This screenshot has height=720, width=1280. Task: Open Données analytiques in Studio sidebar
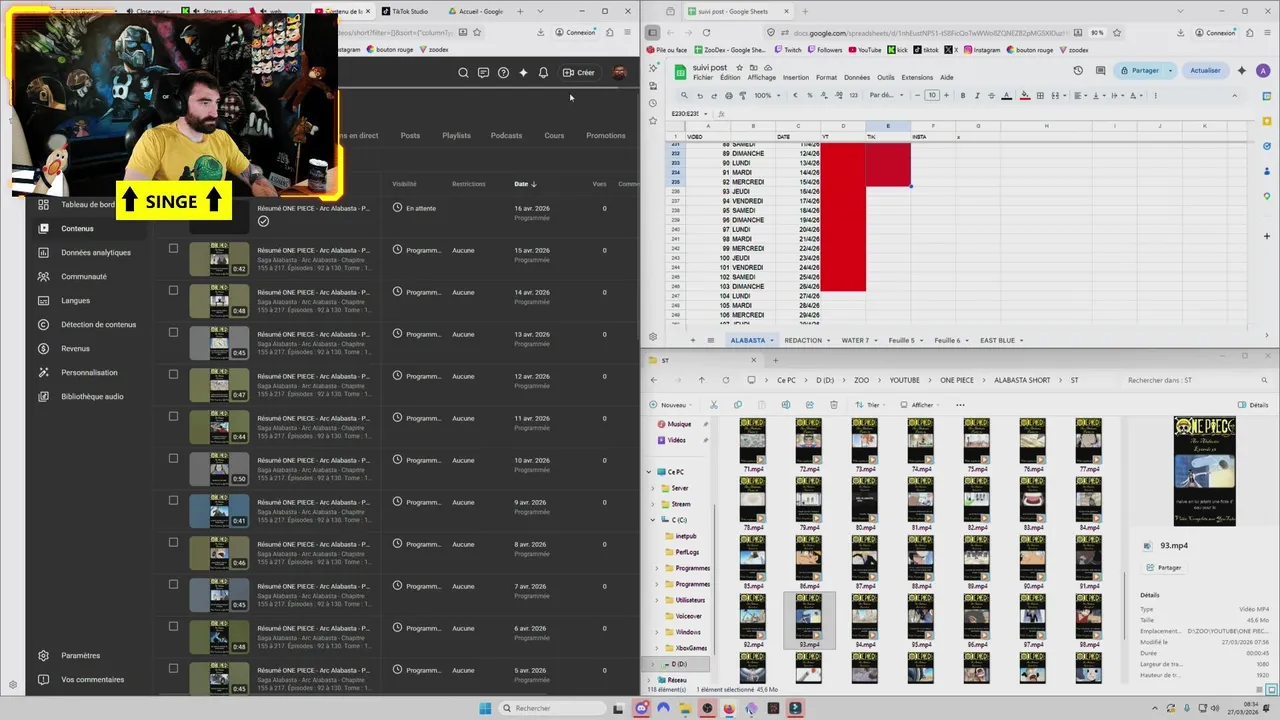tap(95, 252)
